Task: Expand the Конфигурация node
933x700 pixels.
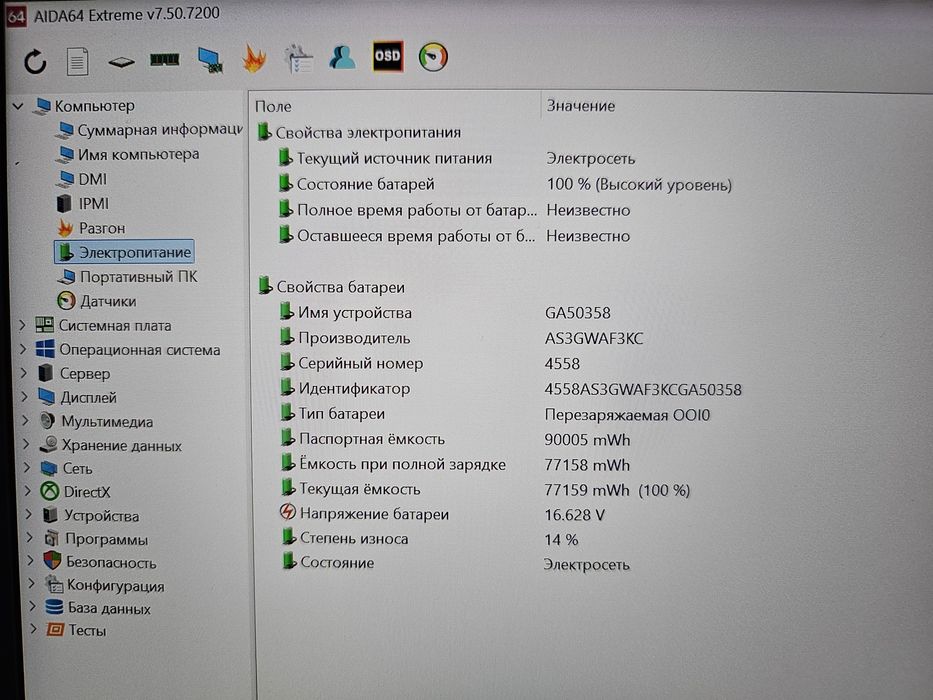Action: click(x=32, y=584)
